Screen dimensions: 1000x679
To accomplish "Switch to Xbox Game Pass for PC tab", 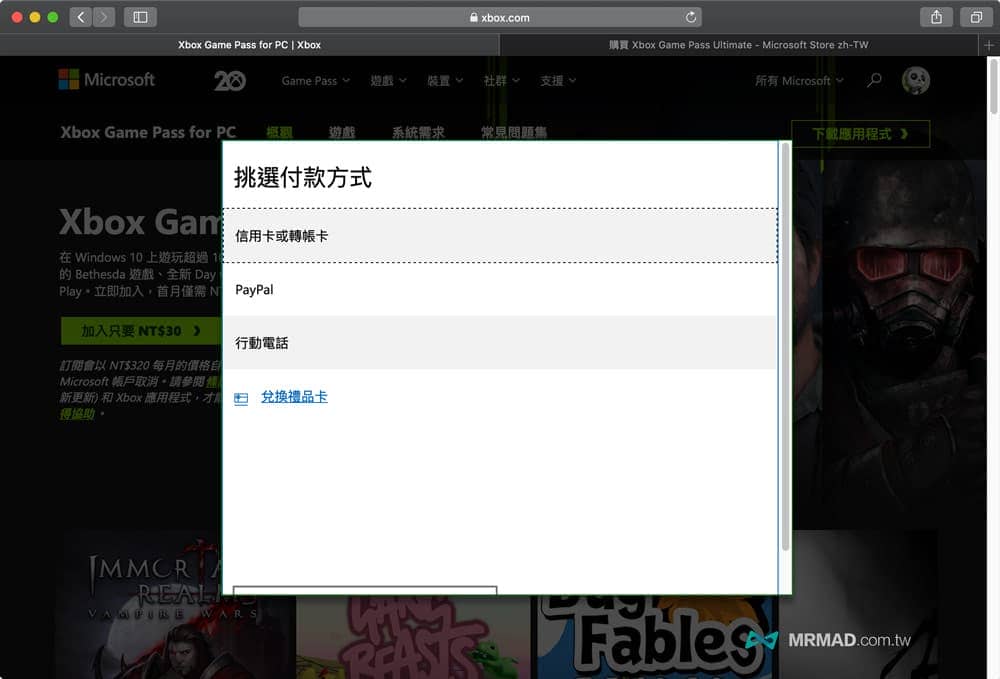I will (249, 45).
